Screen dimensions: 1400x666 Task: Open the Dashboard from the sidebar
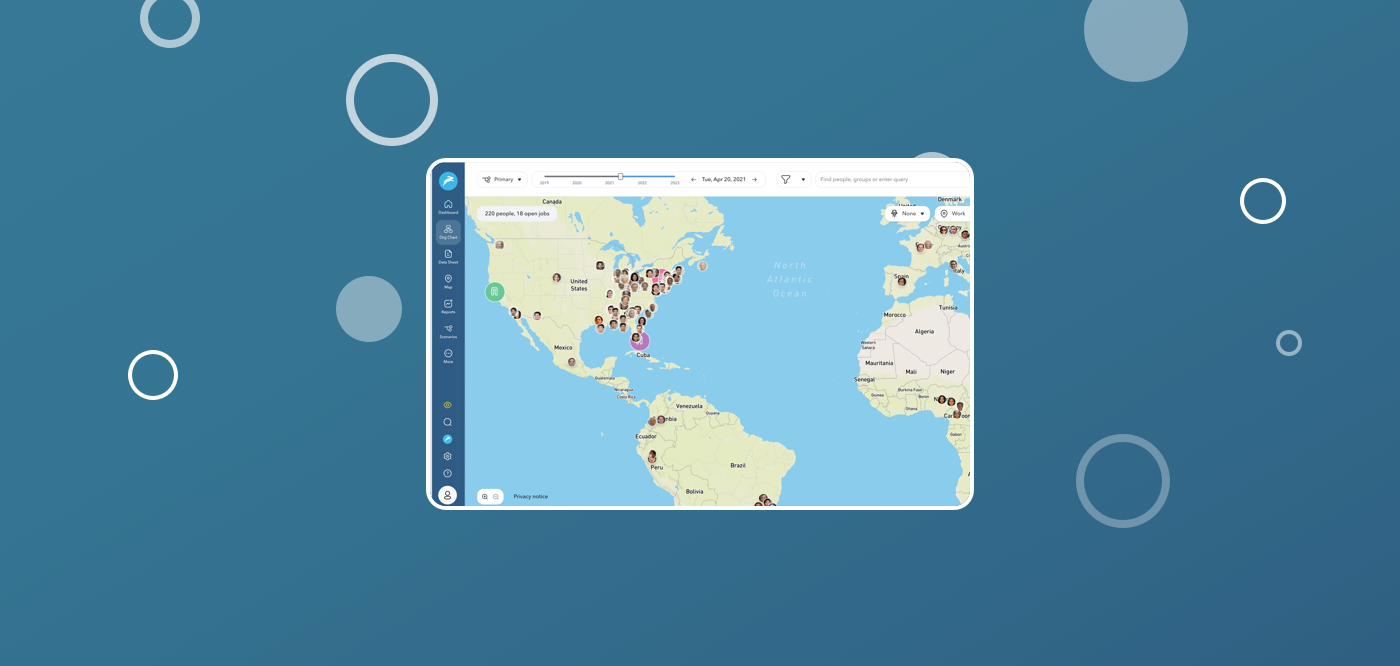pos(447,208)
